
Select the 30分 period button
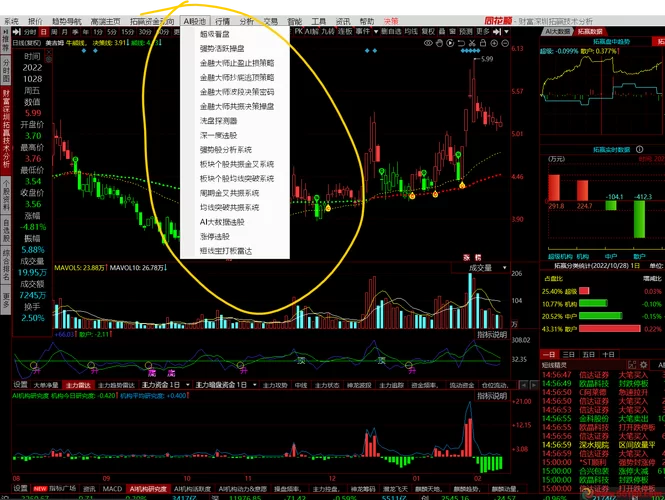pyautogui.click(x=145, y=32)
